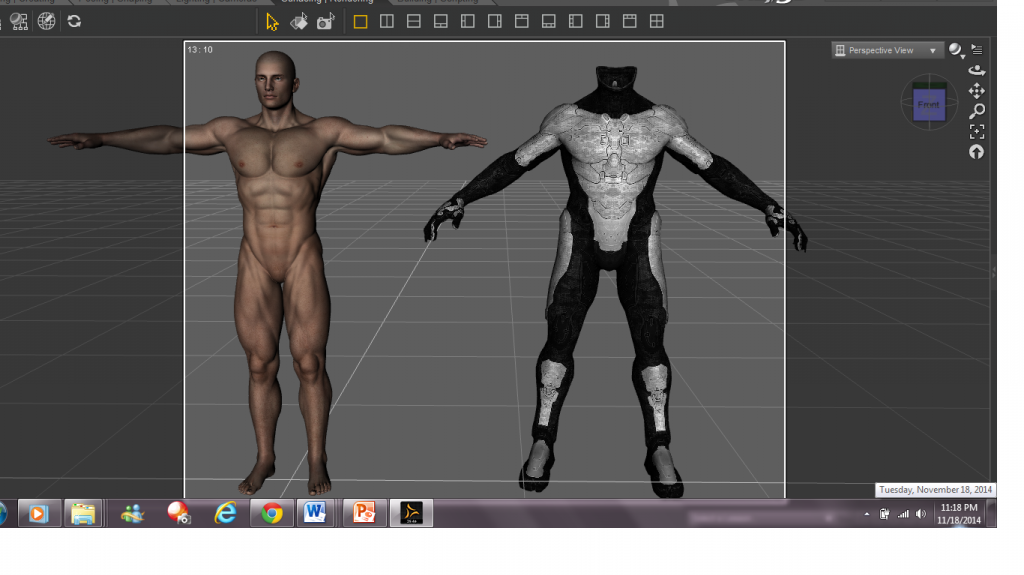1024x575 pixels.
Task: Open the Perspective View camera dropdown
Action: 887,50
